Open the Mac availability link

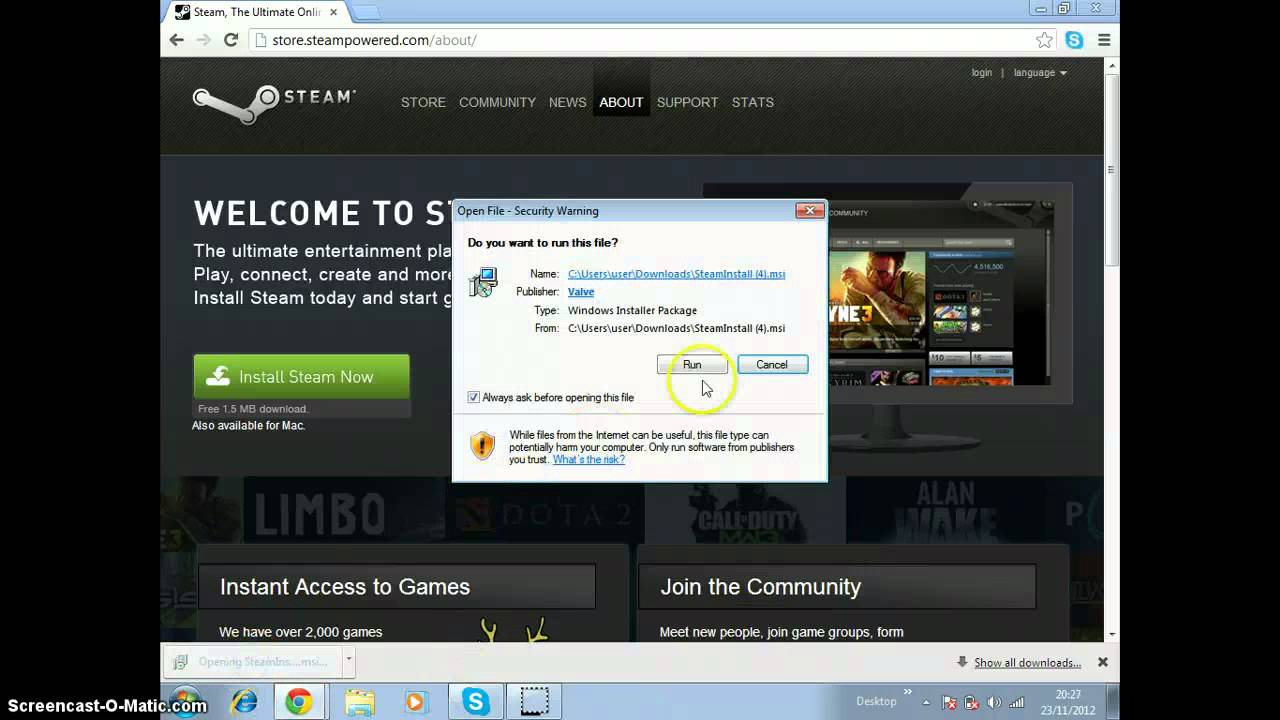(248, 425)
